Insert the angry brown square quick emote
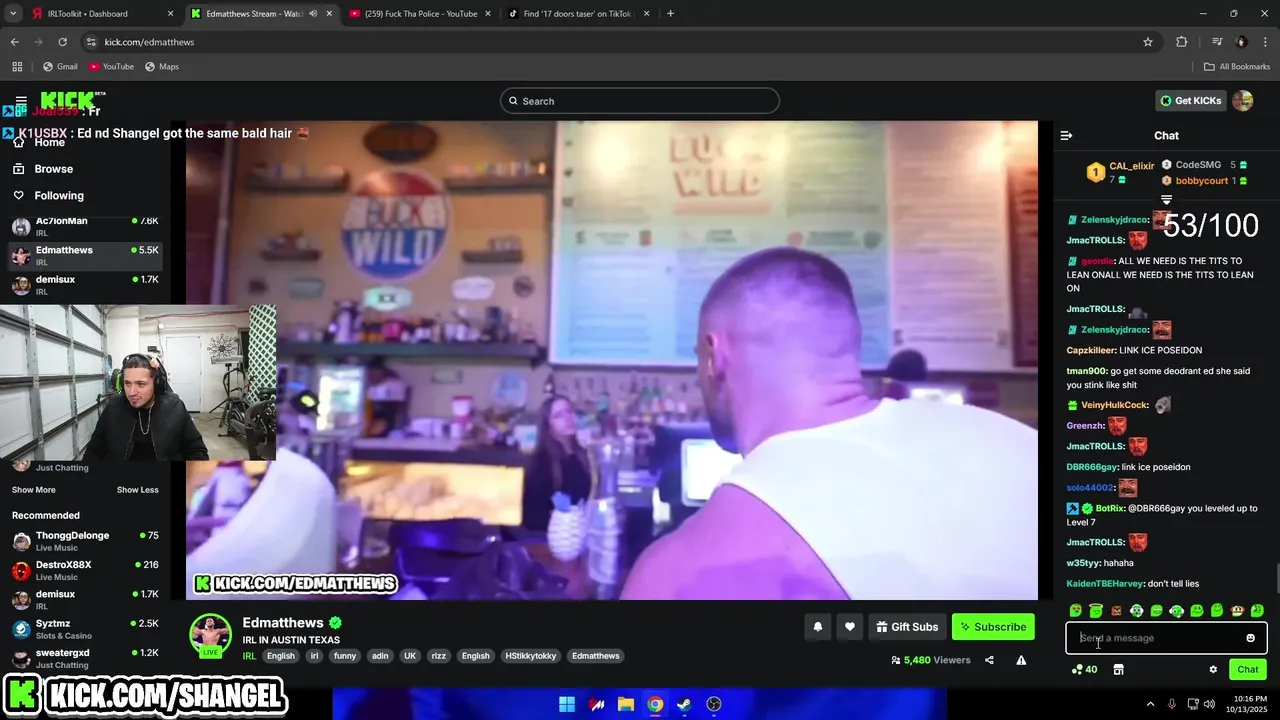 [1116, 610]
